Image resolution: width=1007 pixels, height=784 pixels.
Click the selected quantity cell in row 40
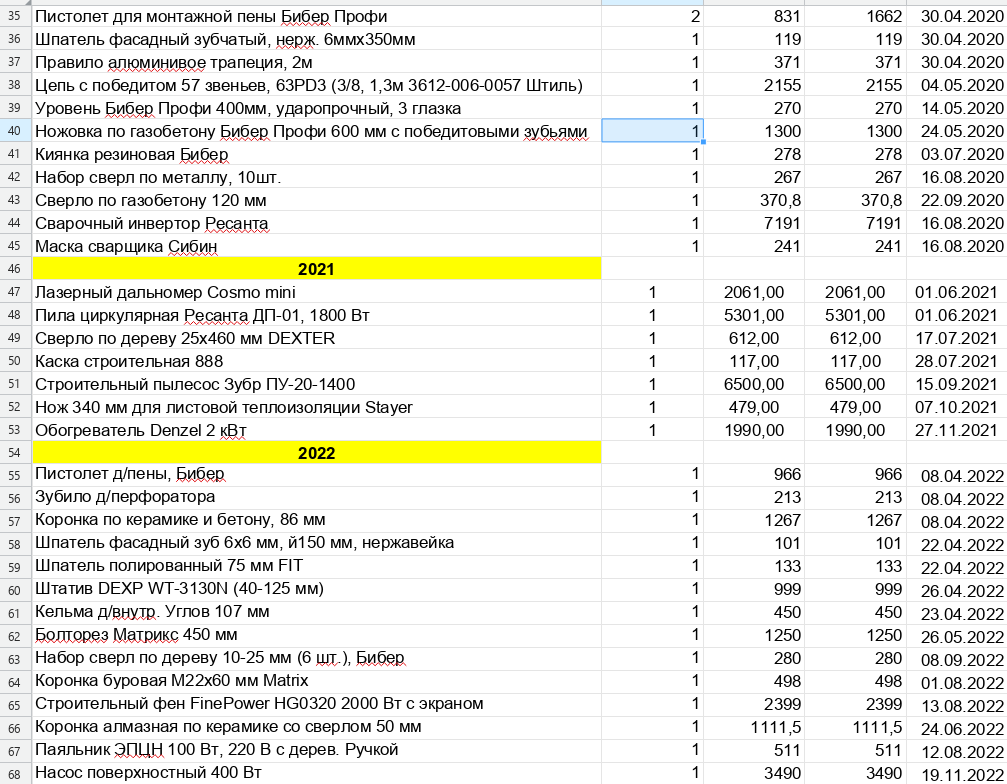click(x=652, y=131)
